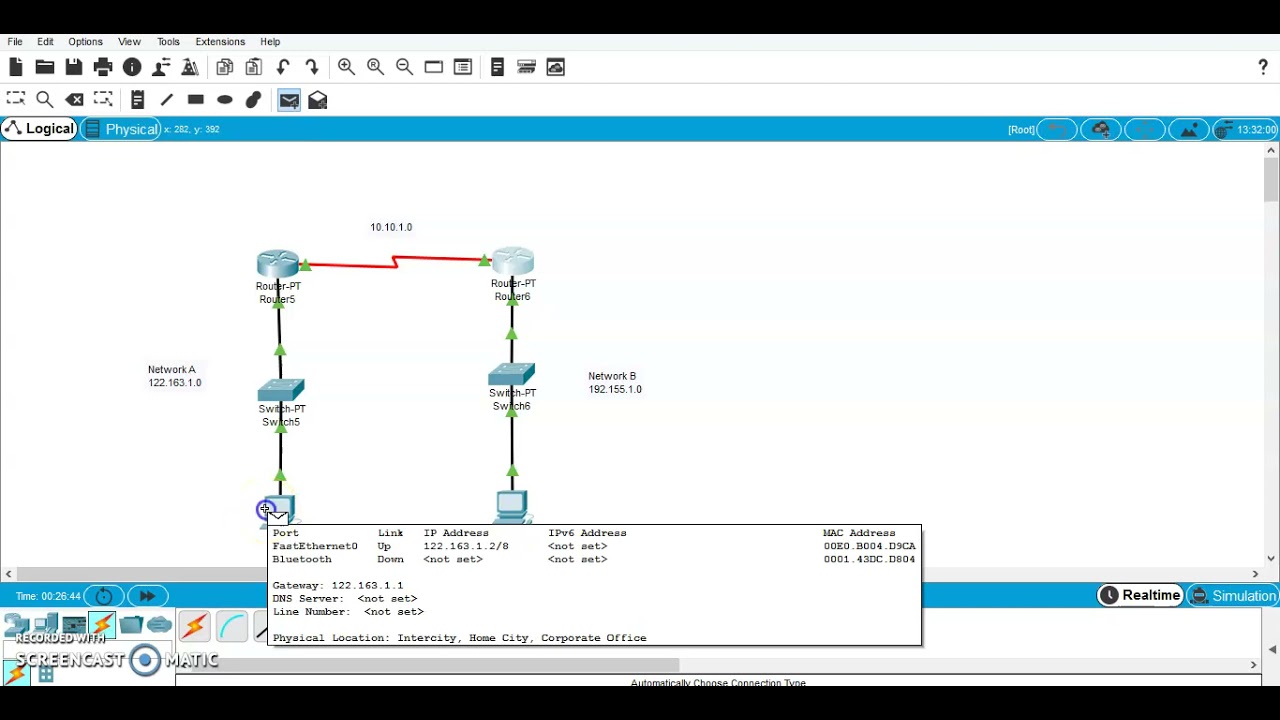Screen dimensions: 1280x720
Task: Choose the Delete tool
Action: (74, 99)
